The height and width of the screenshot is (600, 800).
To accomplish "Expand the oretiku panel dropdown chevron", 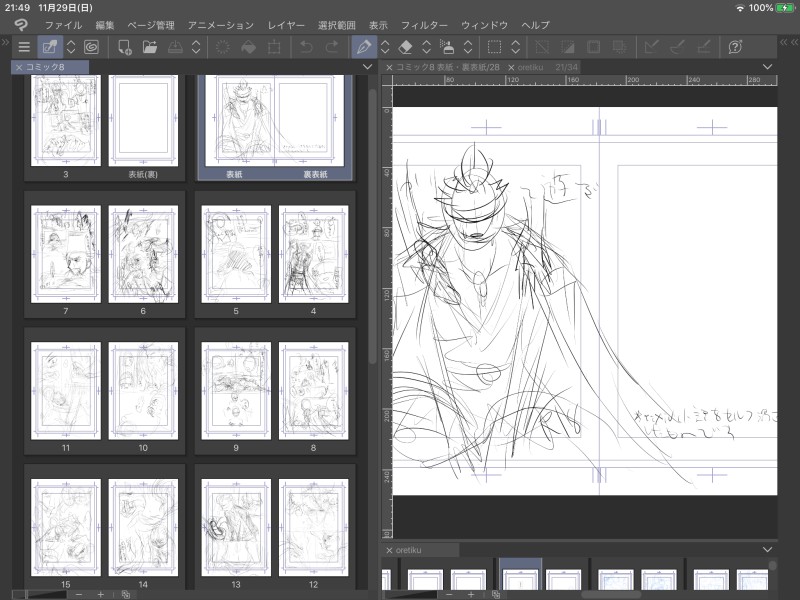I will click(767, 549).
